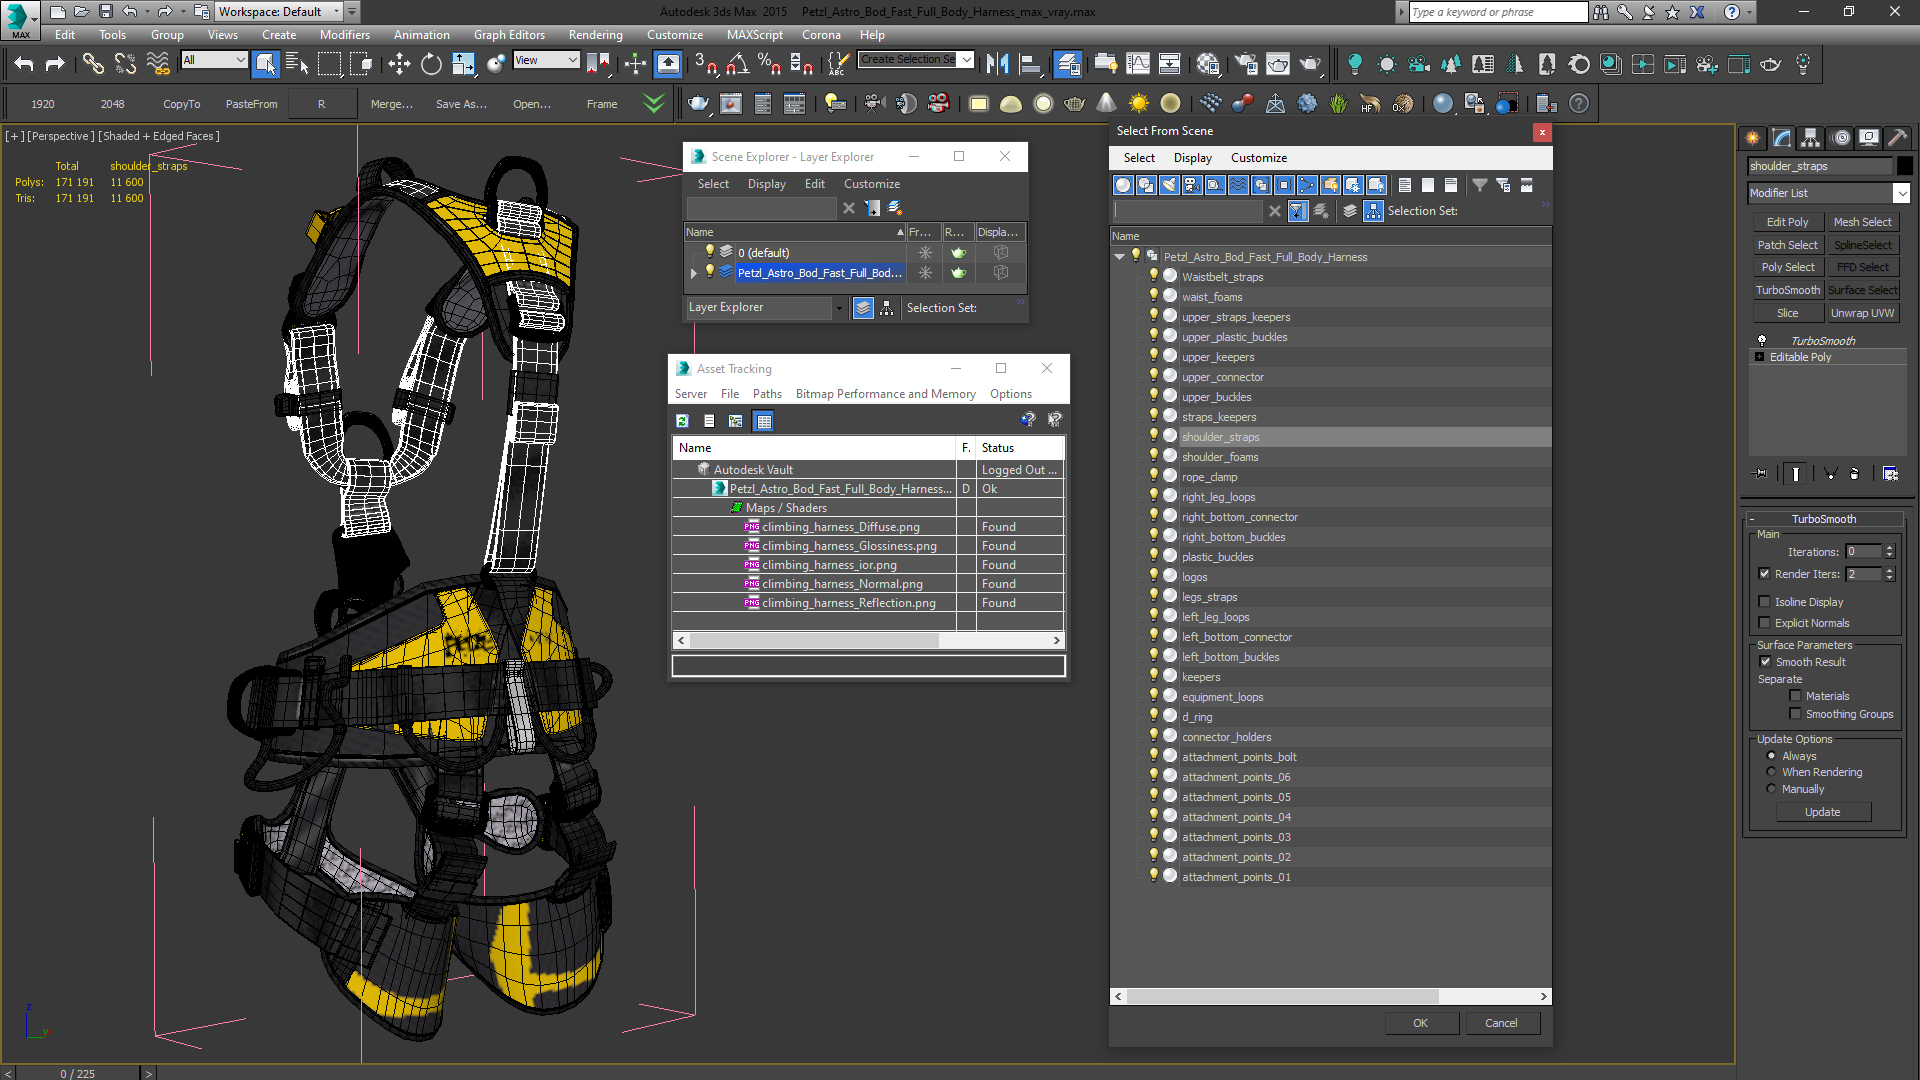The width and height of the screenshot is (1920, 1080).
Task: Open the Layer Explorer dropdown arrow
Action: (x=839, y=308)
